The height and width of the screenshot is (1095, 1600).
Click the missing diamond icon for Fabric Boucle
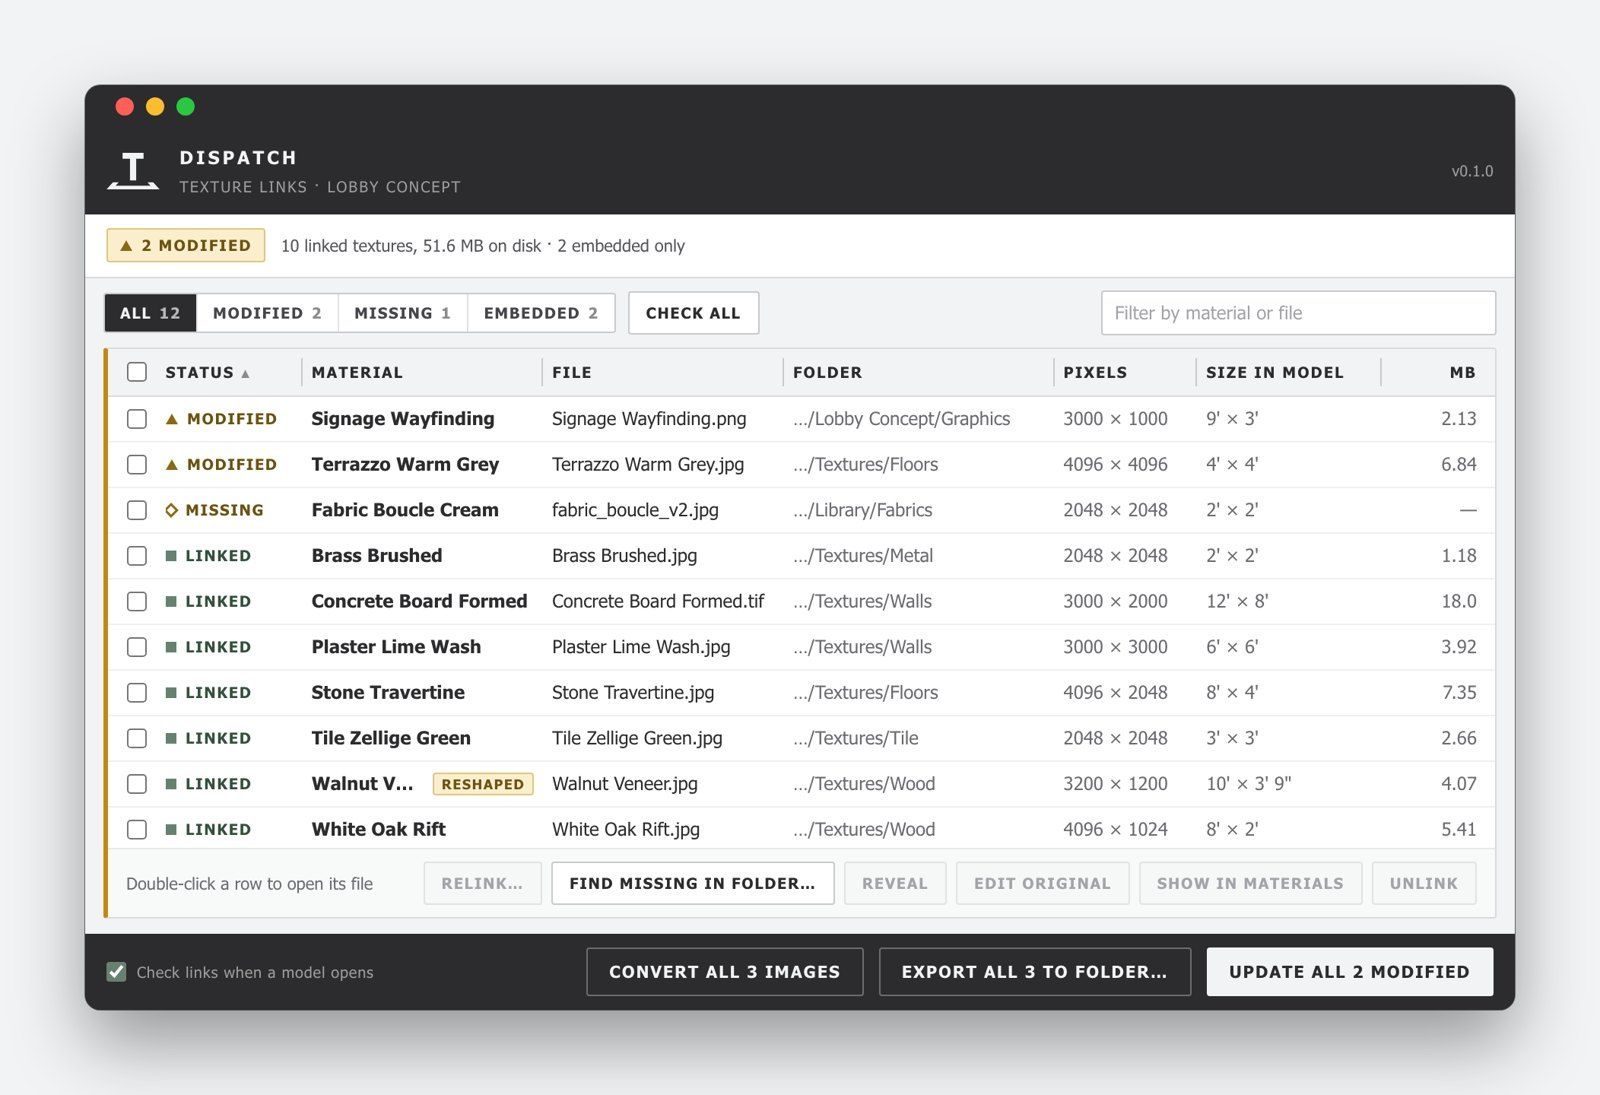[x=171, y=510]
